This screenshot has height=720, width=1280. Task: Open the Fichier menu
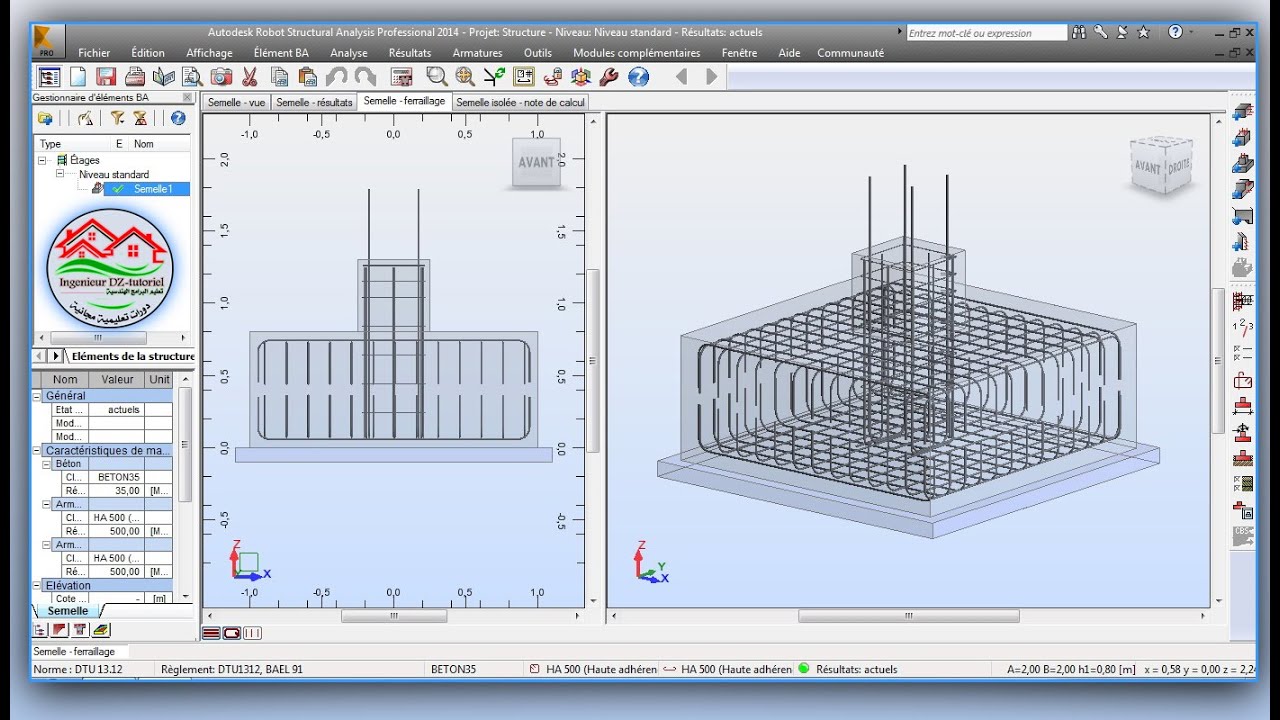pos(94,53)
